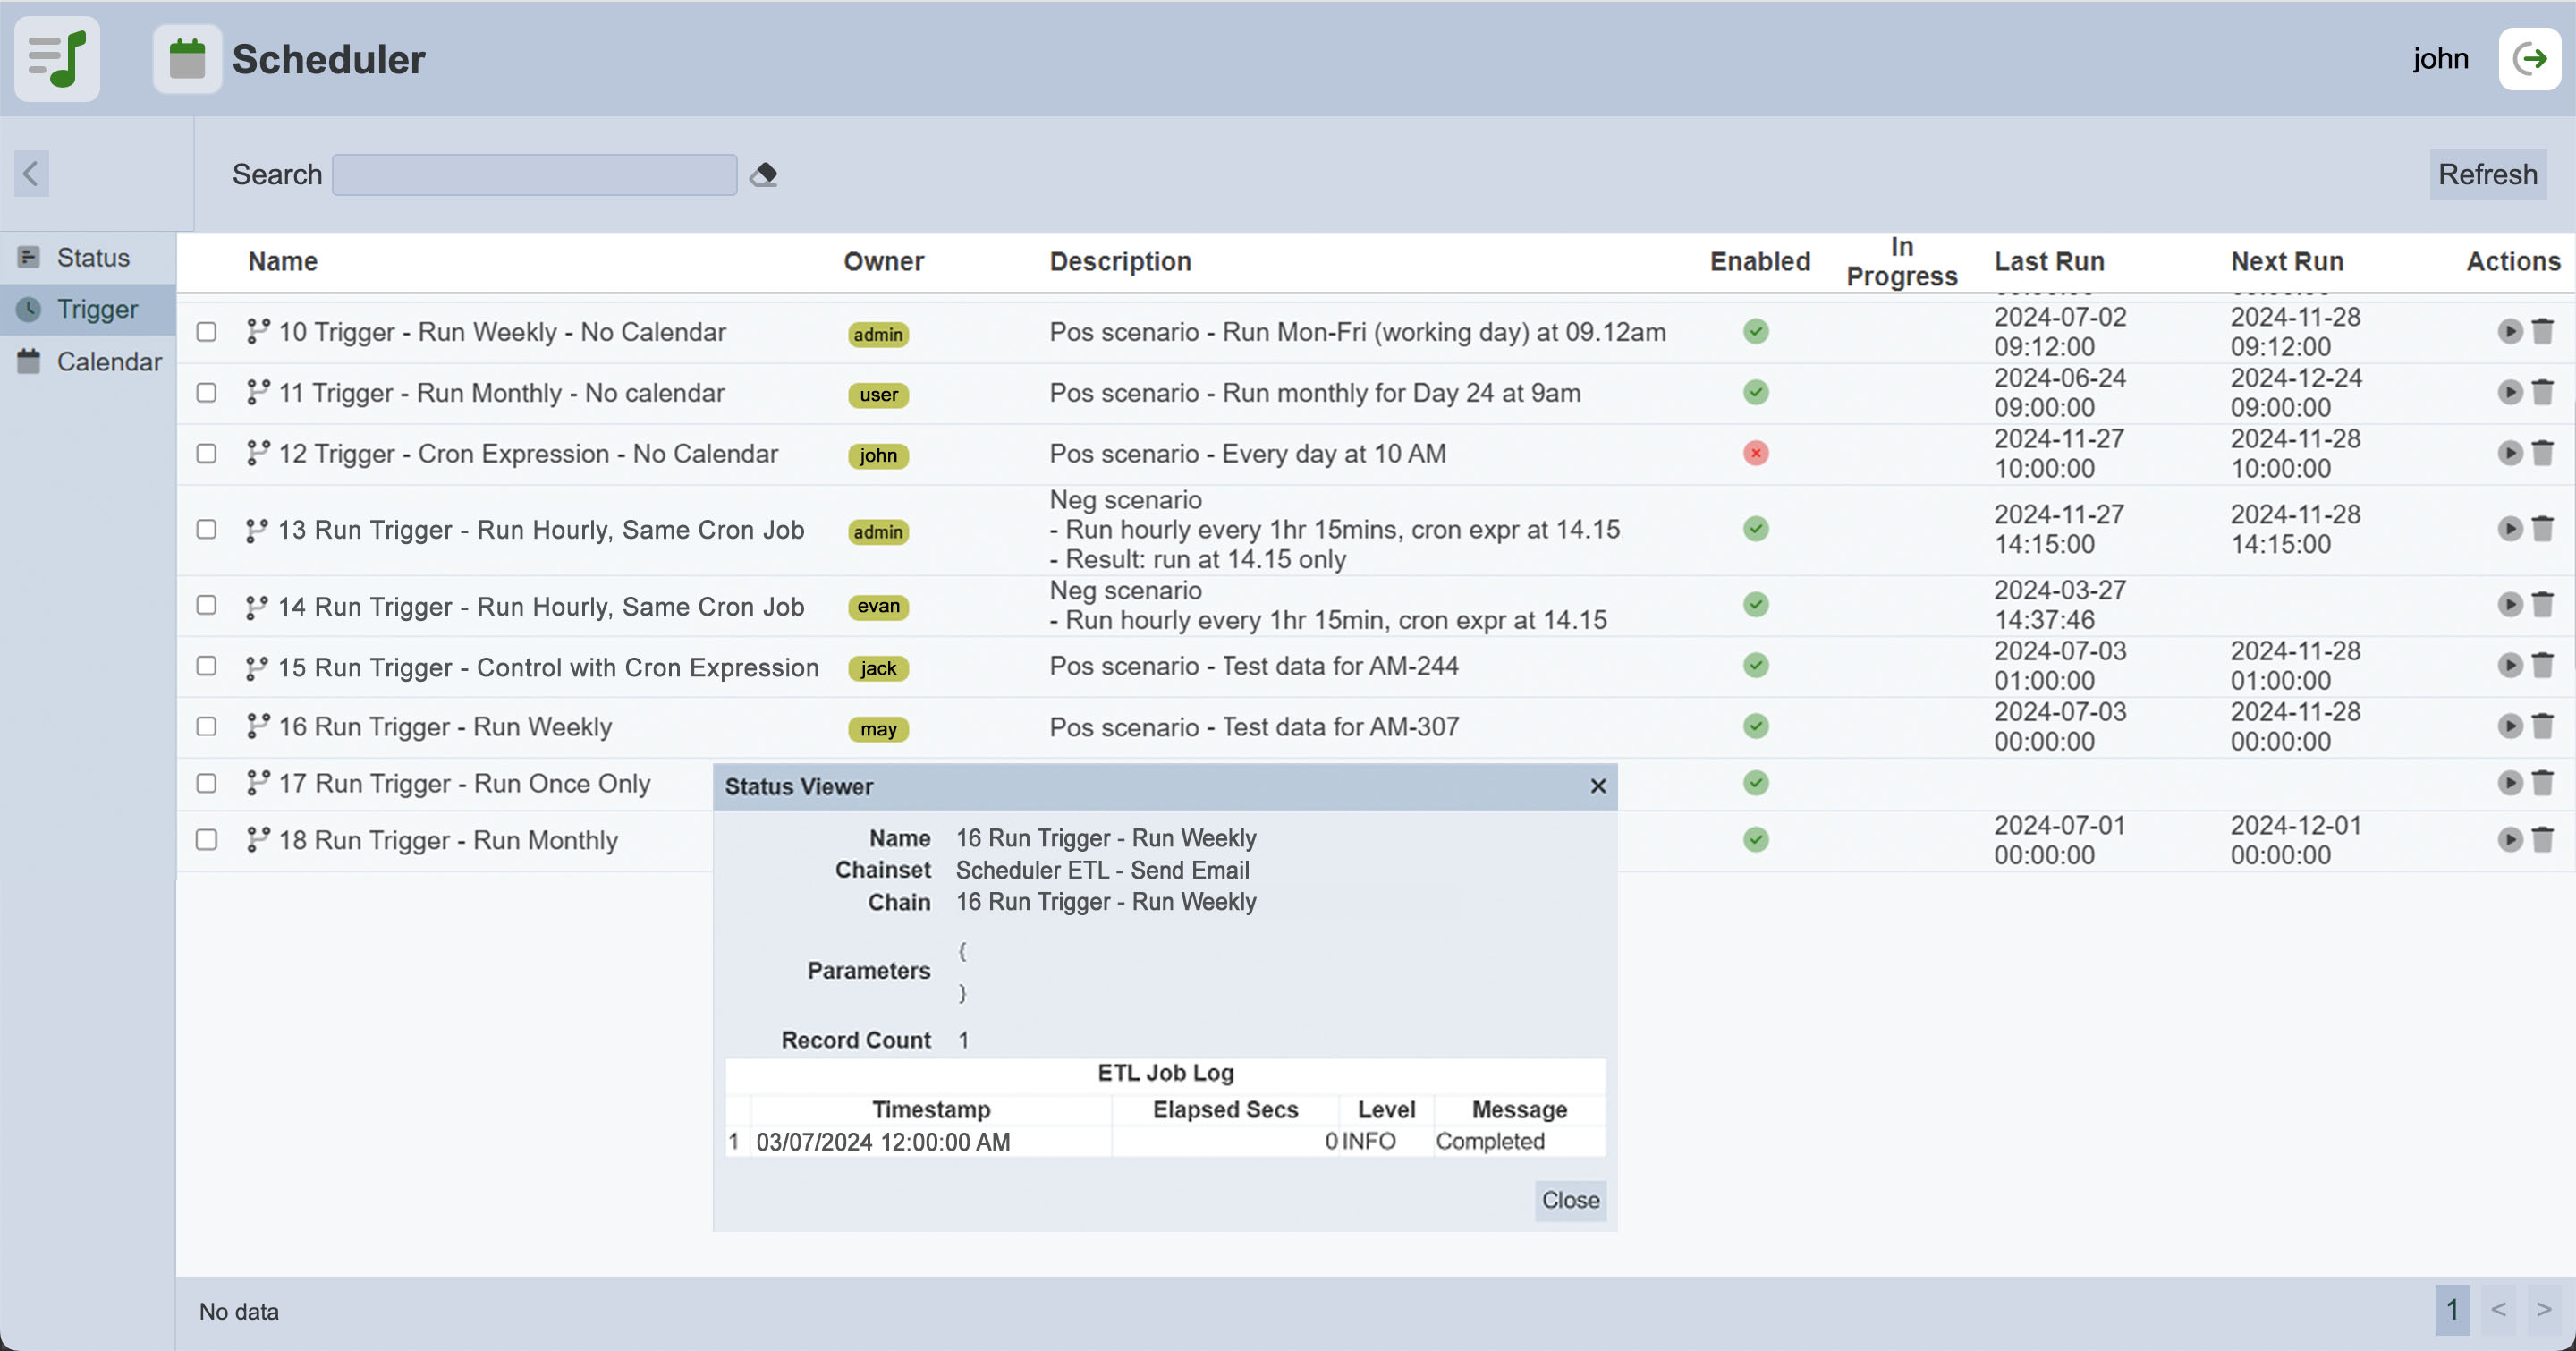Viewport: 2576px width, 1351px height.
Task: Check the box for 11 Trigger Run Monthly
Action: tap(206, 392)
